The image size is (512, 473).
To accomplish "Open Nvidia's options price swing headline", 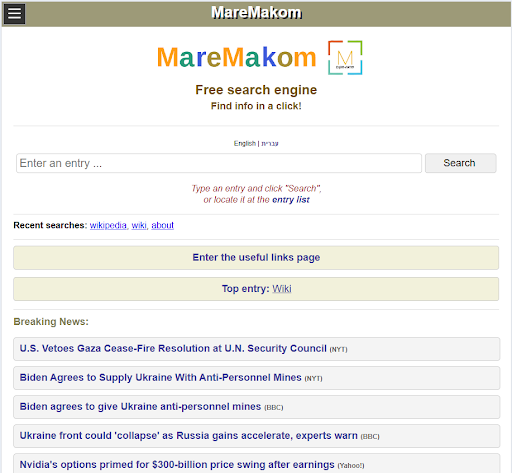I will pos(256,464).
